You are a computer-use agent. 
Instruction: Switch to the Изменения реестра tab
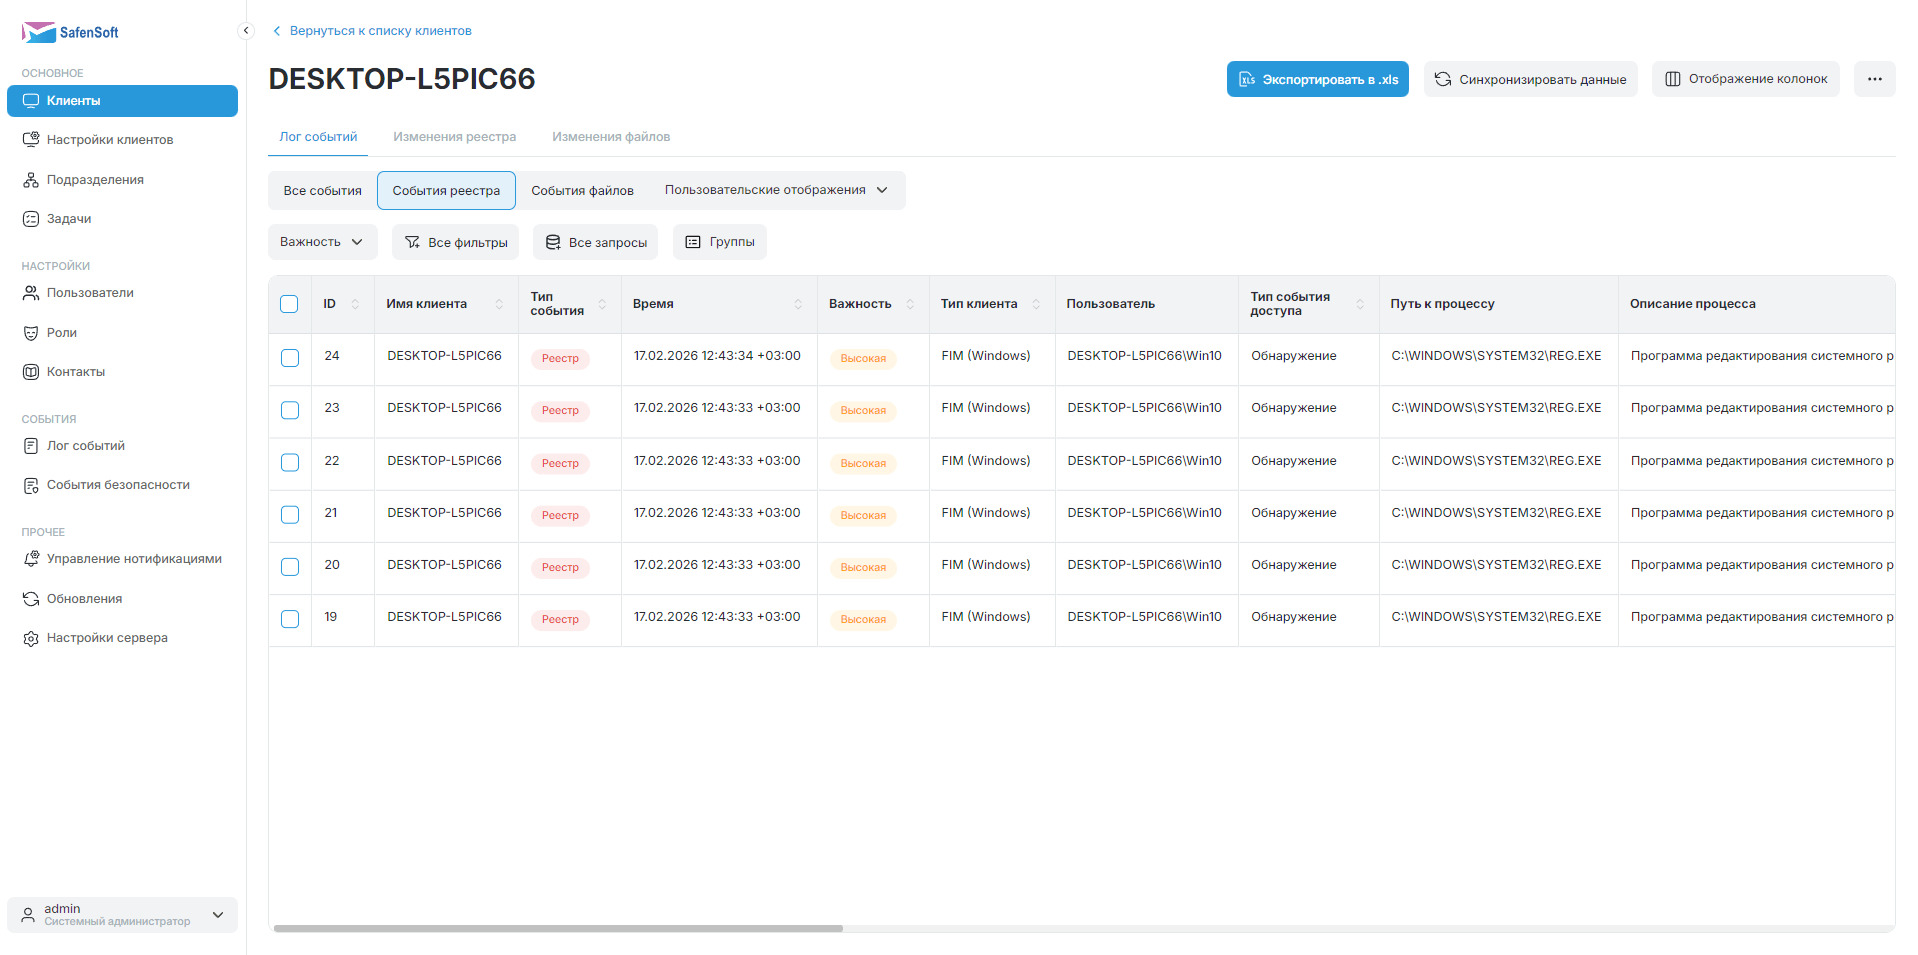(x=454, y=137)
